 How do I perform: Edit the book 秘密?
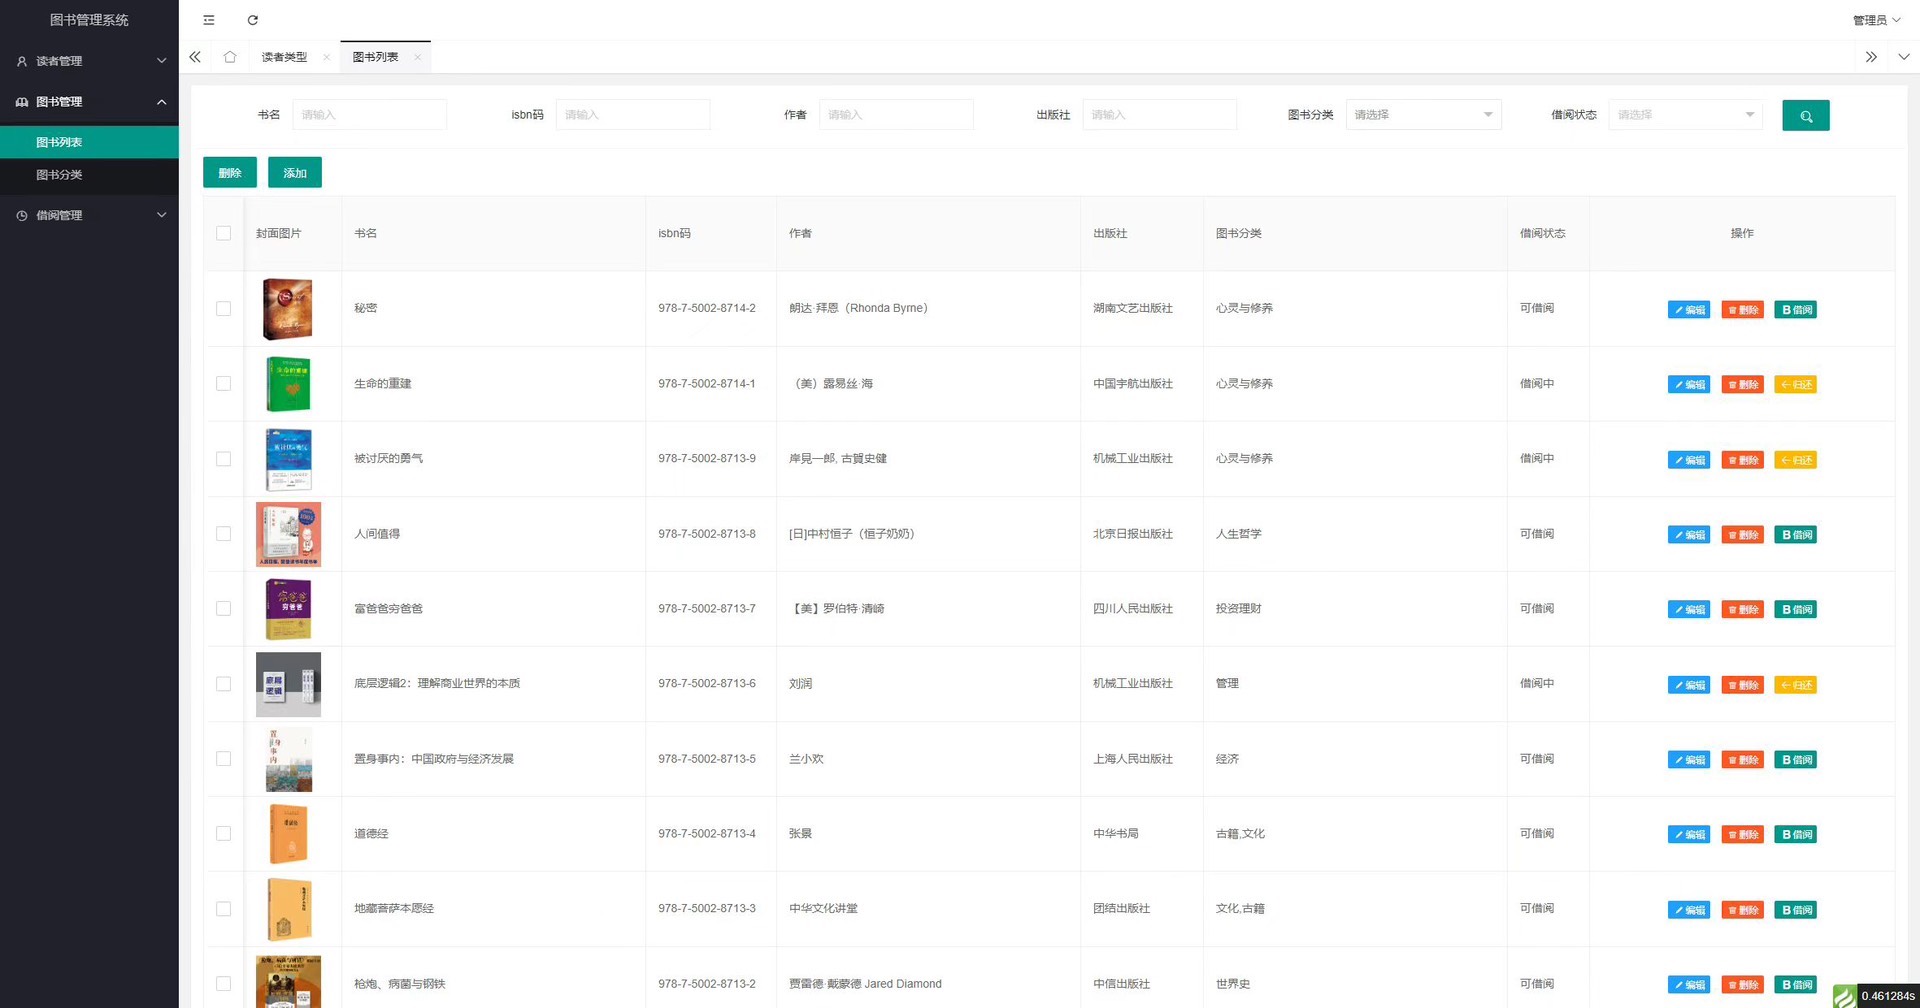(x=1689, y=310)
